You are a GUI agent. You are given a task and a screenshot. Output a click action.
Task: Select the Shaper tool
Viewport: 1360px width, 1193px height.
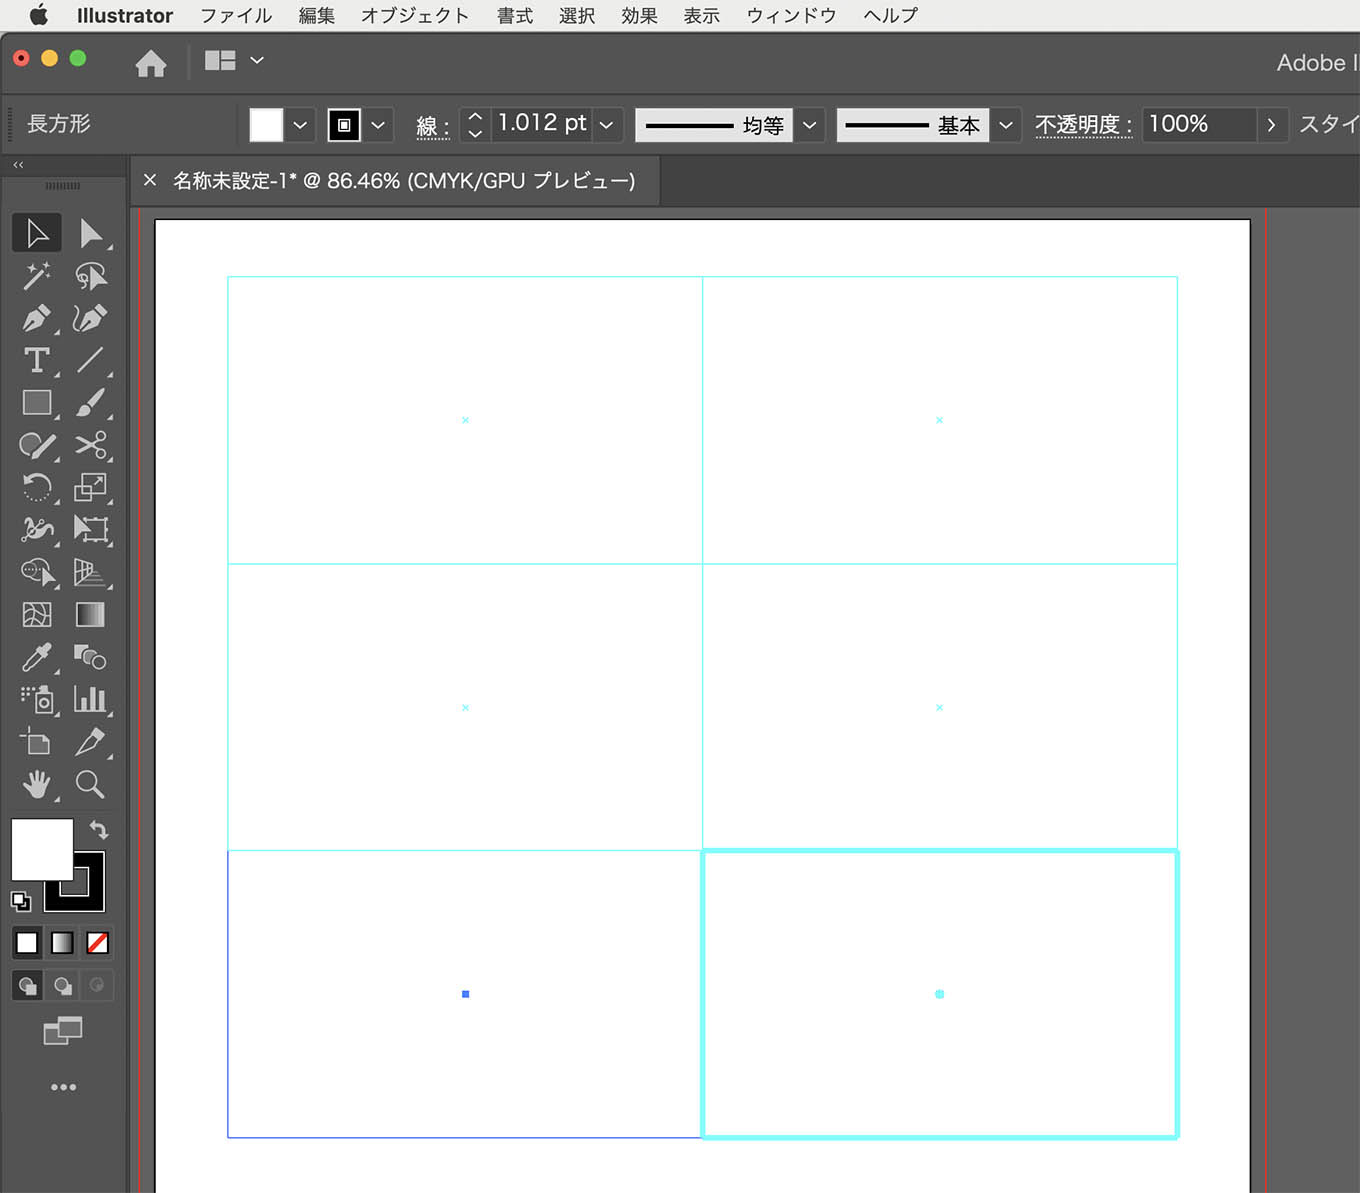coord(37,445)
